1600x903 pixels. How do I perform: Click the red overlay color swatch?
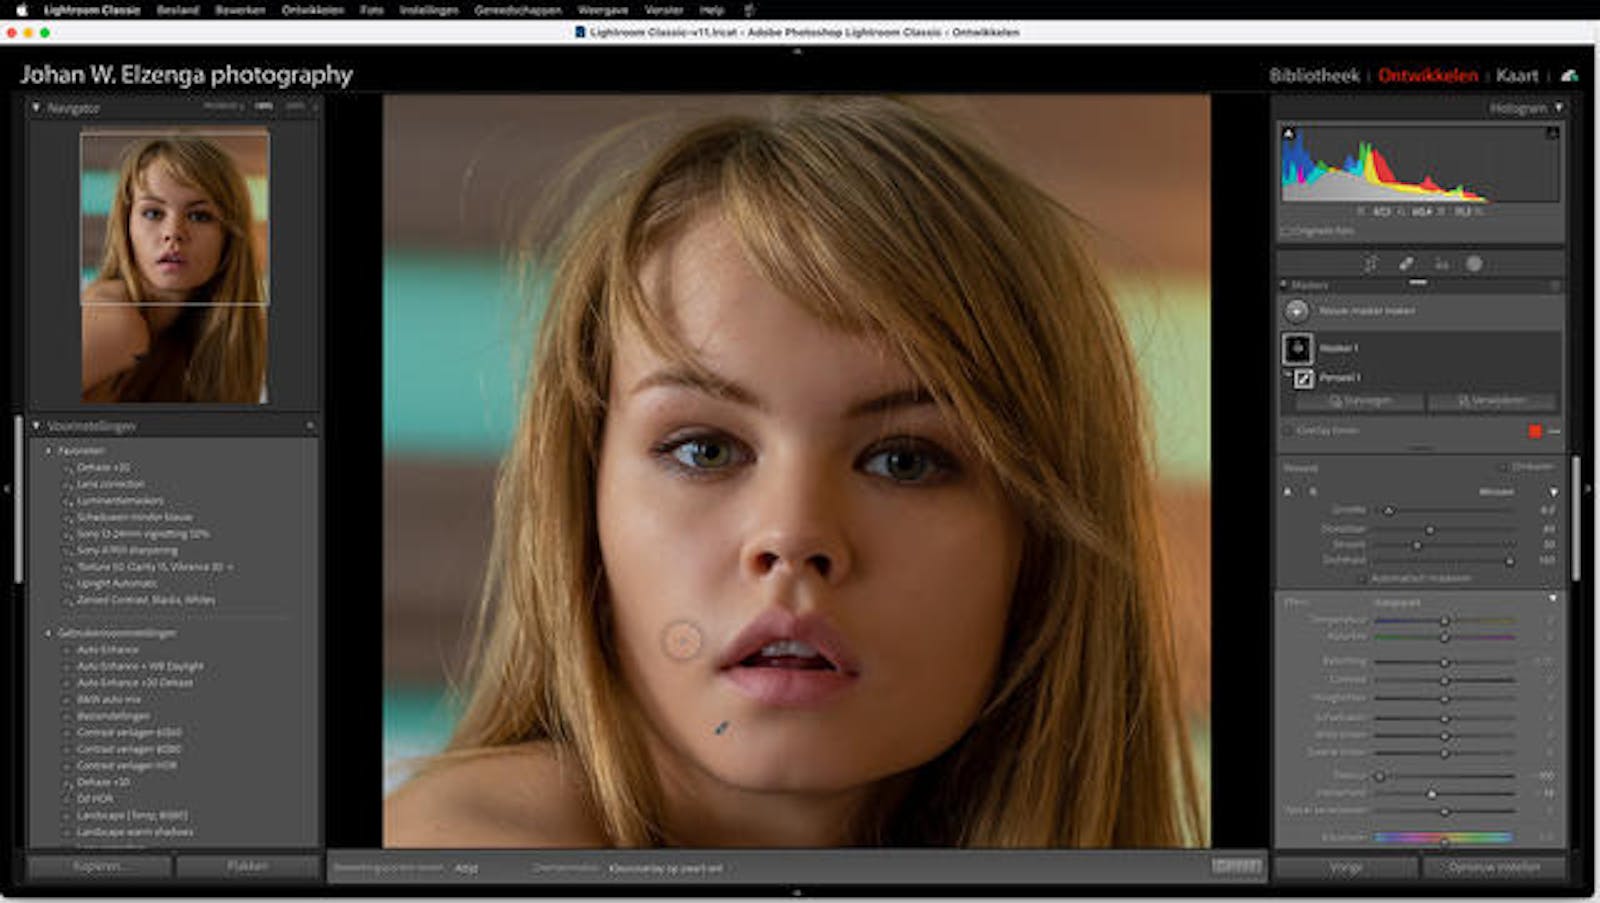(x=1535, y=431)
